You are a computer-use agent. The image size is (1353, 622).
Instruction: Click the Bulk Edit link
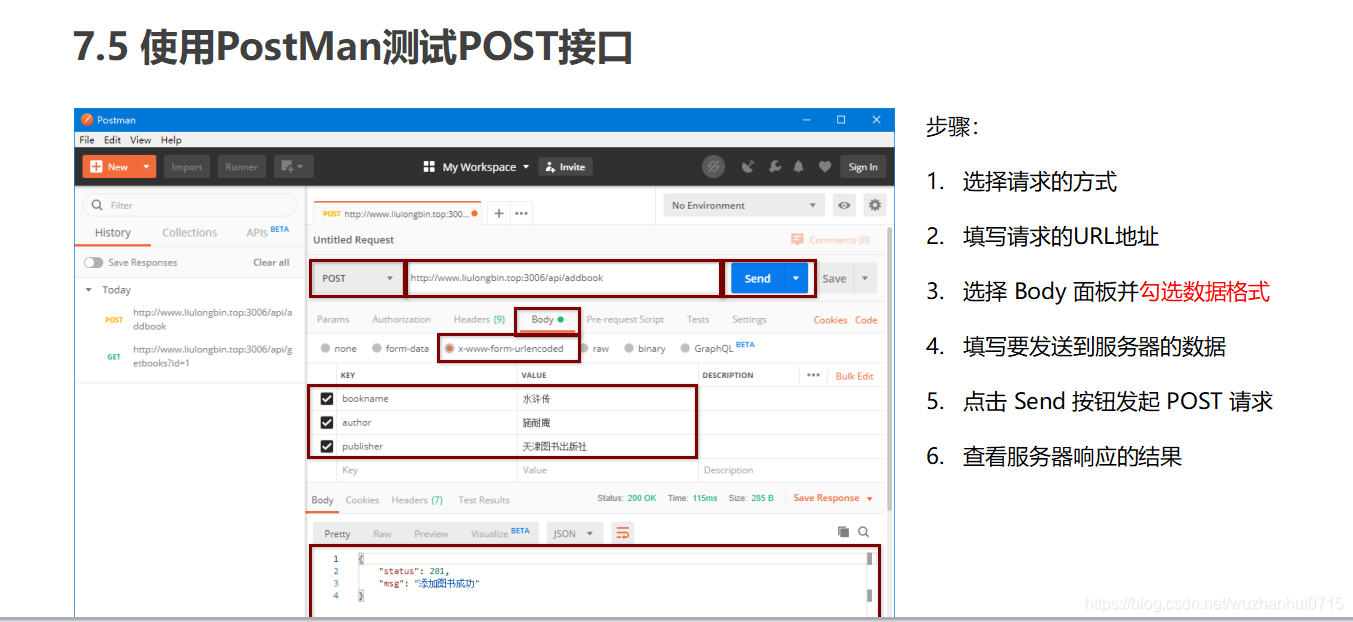pos(855,376)
